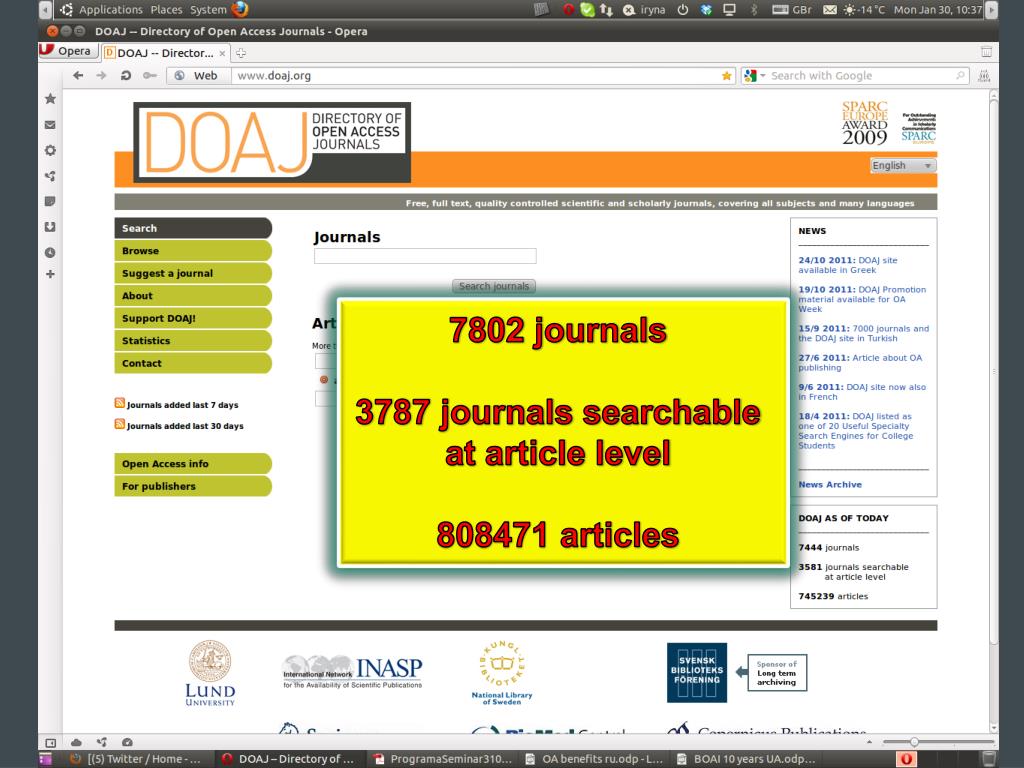The width and height of the screenshot is (1024, 768).
Task: Open news 18/4 2011 DOAJ listed item
Action: (856, 431)
